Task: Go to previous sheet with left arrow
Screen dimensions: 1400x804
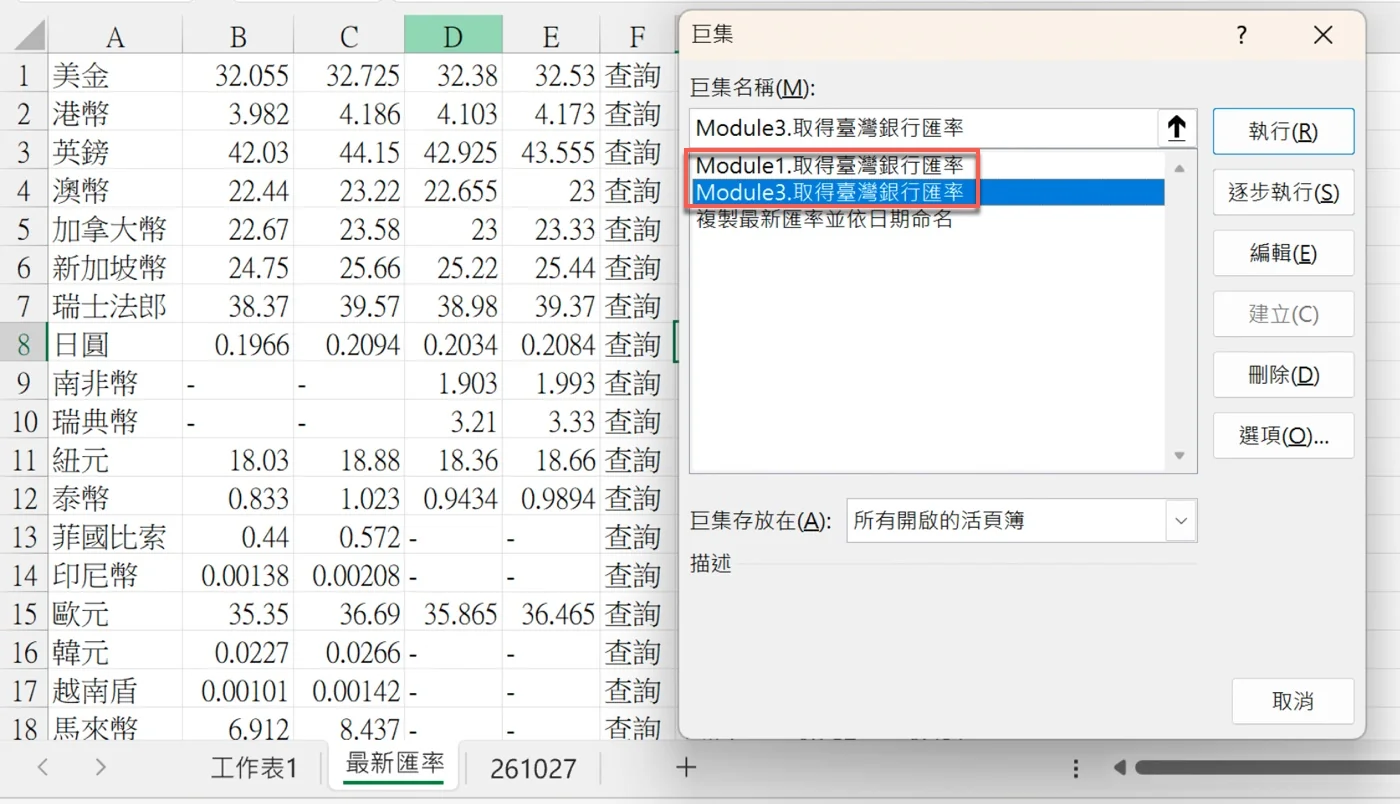Action: (42, 768)
